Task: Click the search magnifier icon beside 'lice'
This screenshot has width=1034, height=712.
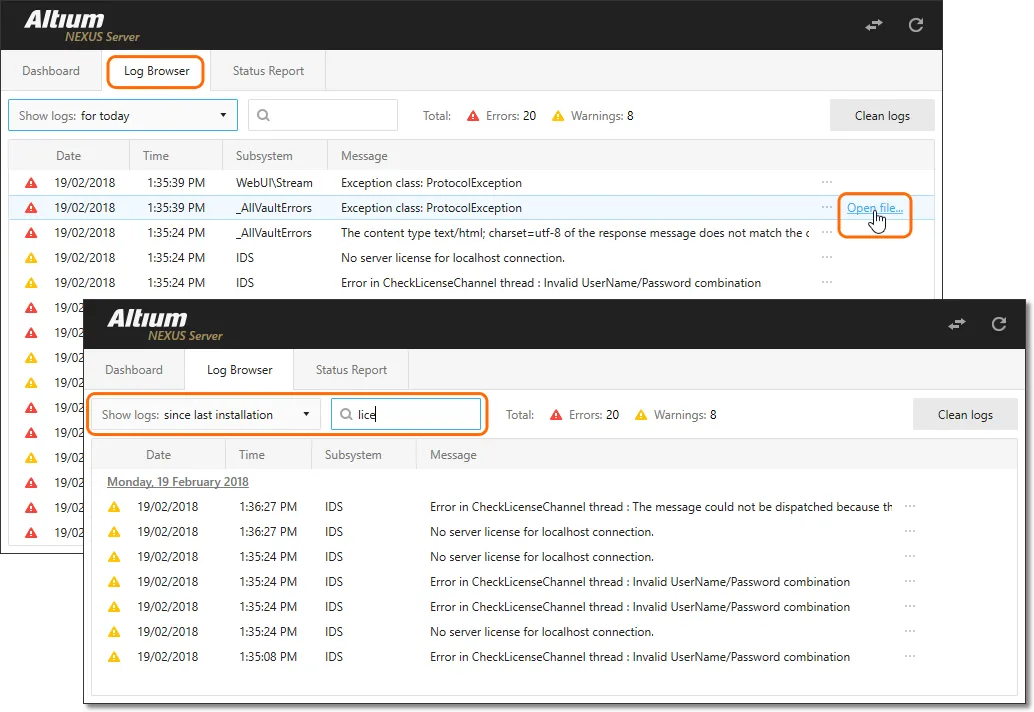Action: pos(346,415)
